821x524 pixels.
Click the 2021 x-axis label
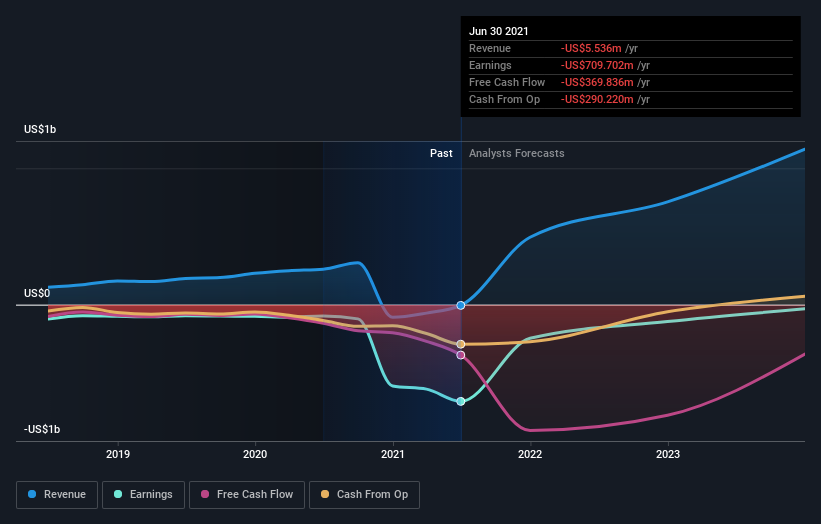pyautogui.click(x=393, y=454)
